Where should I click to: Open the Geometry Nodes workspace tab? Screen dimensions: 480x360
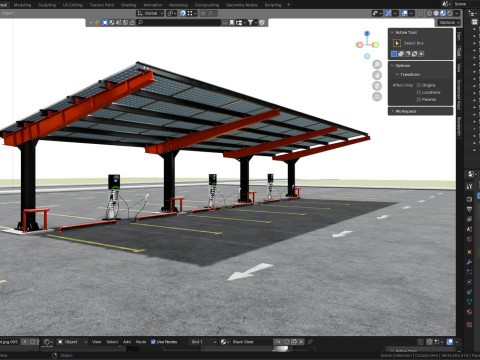point(242,5)
